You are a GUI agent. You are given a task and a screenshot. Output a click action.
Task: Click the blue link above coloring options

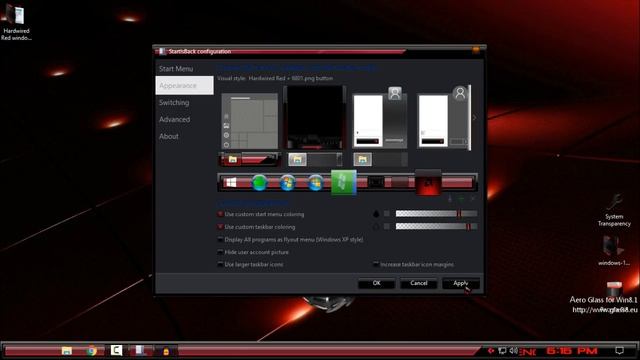(253, 203)
